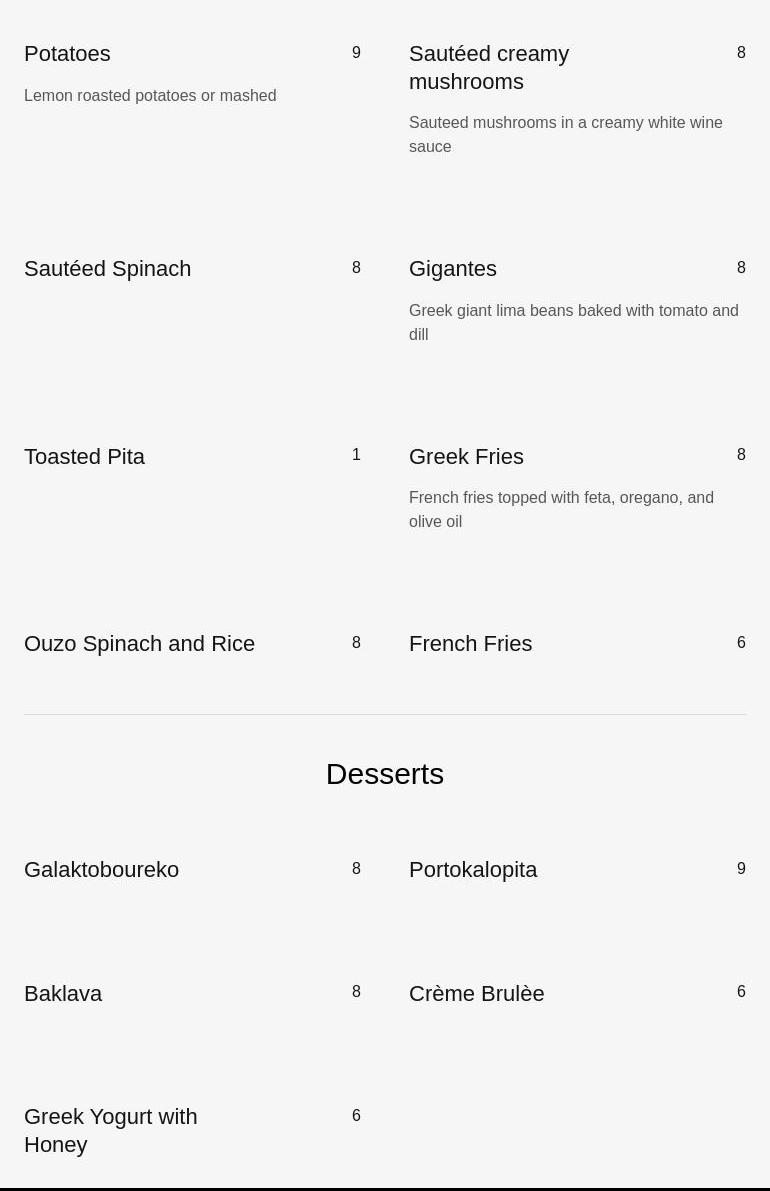770x1191 pixels.
Task: Click Greek Fries feta oregano description
Action: [x=561, y=509]
